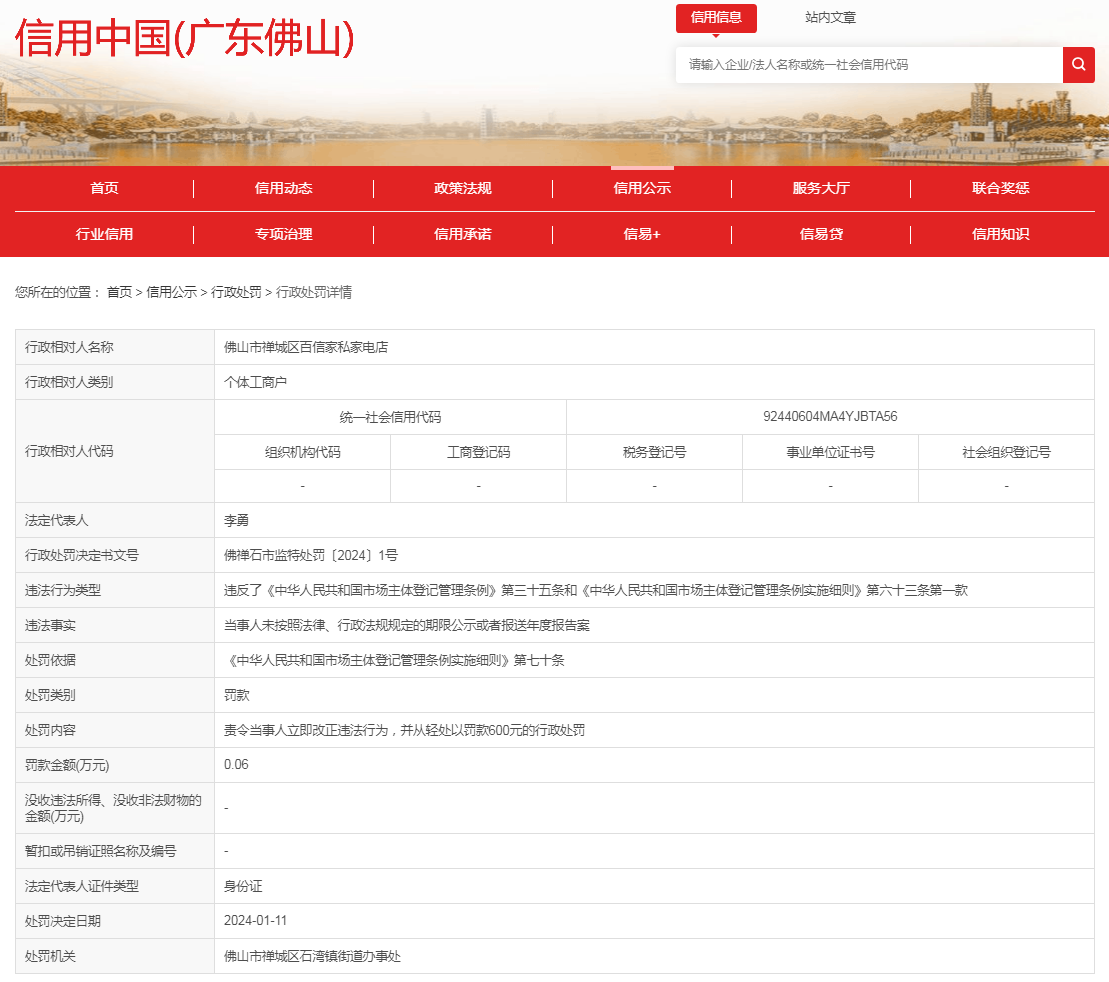Go to 信用知识 navigation item
The height and width of the screenshot is (982, 1109).
[1000, 234]
